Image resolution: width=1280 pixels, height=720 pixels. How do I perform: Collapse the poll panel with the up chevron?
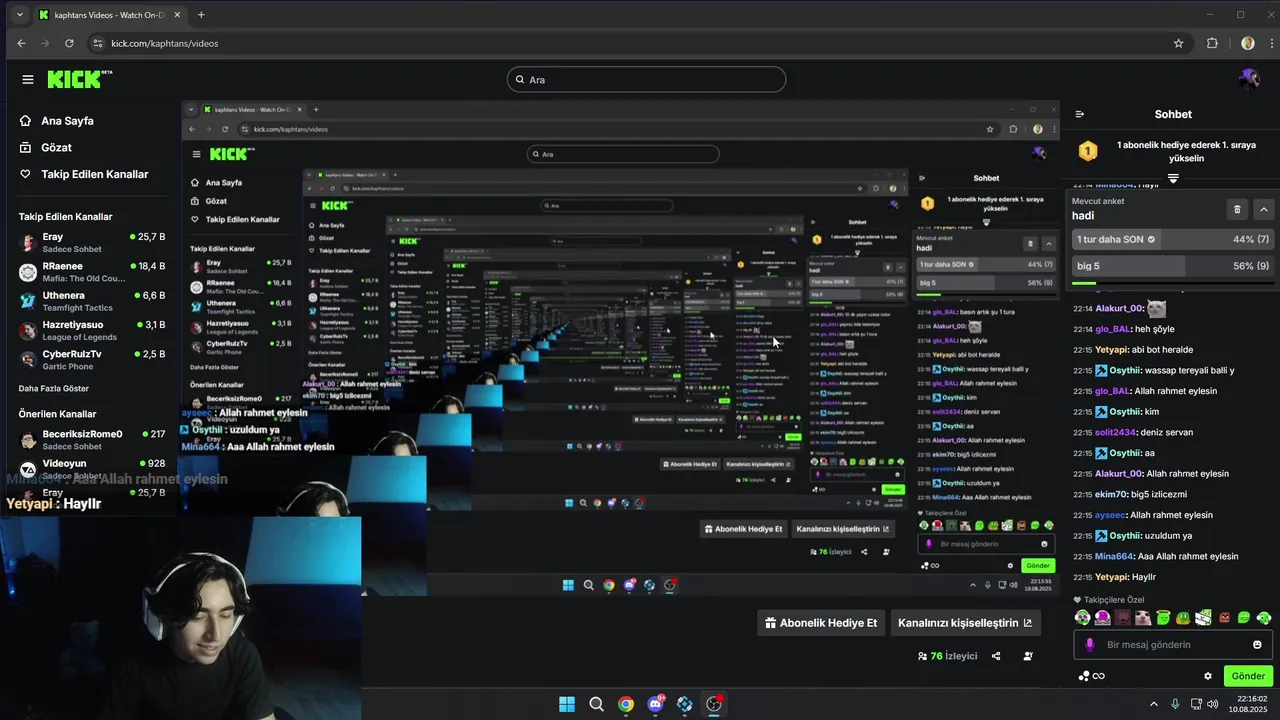(1264, 209)
